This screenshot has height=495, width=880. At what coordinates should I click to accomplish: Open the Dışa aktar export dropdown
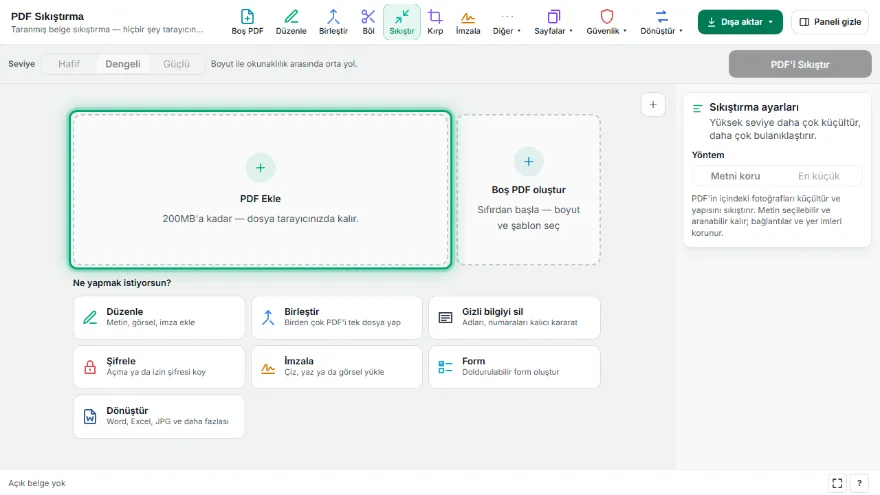click(740, 22)
